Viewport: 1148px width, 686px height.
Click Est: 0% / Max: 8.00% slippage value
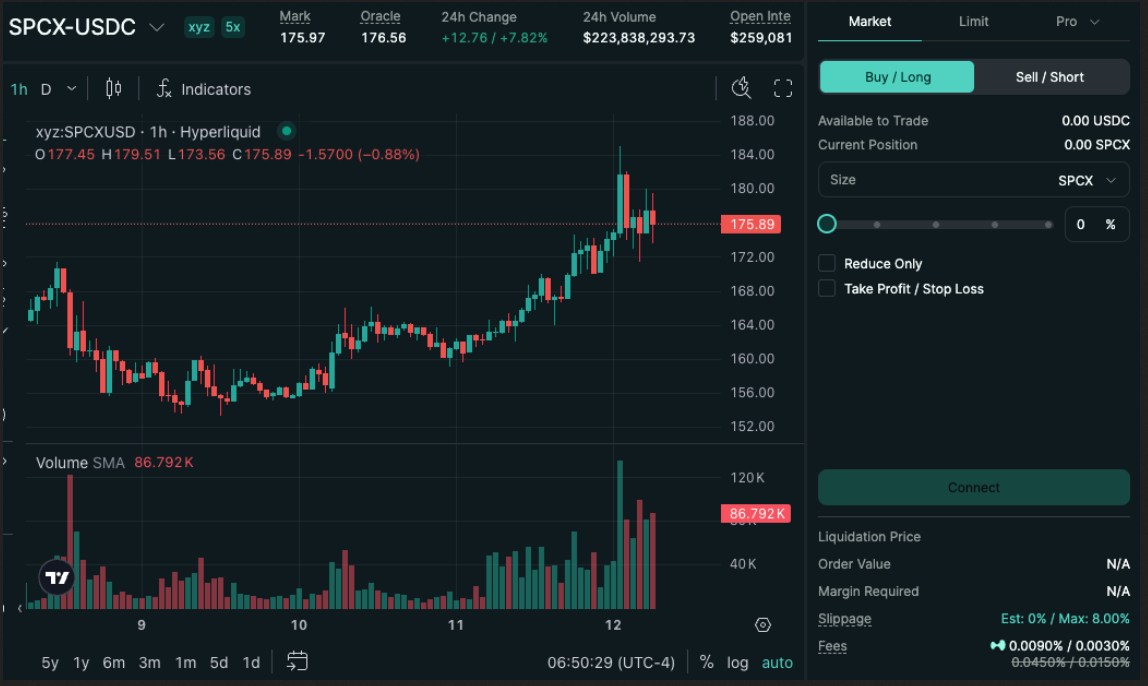tap(1065, 619)
